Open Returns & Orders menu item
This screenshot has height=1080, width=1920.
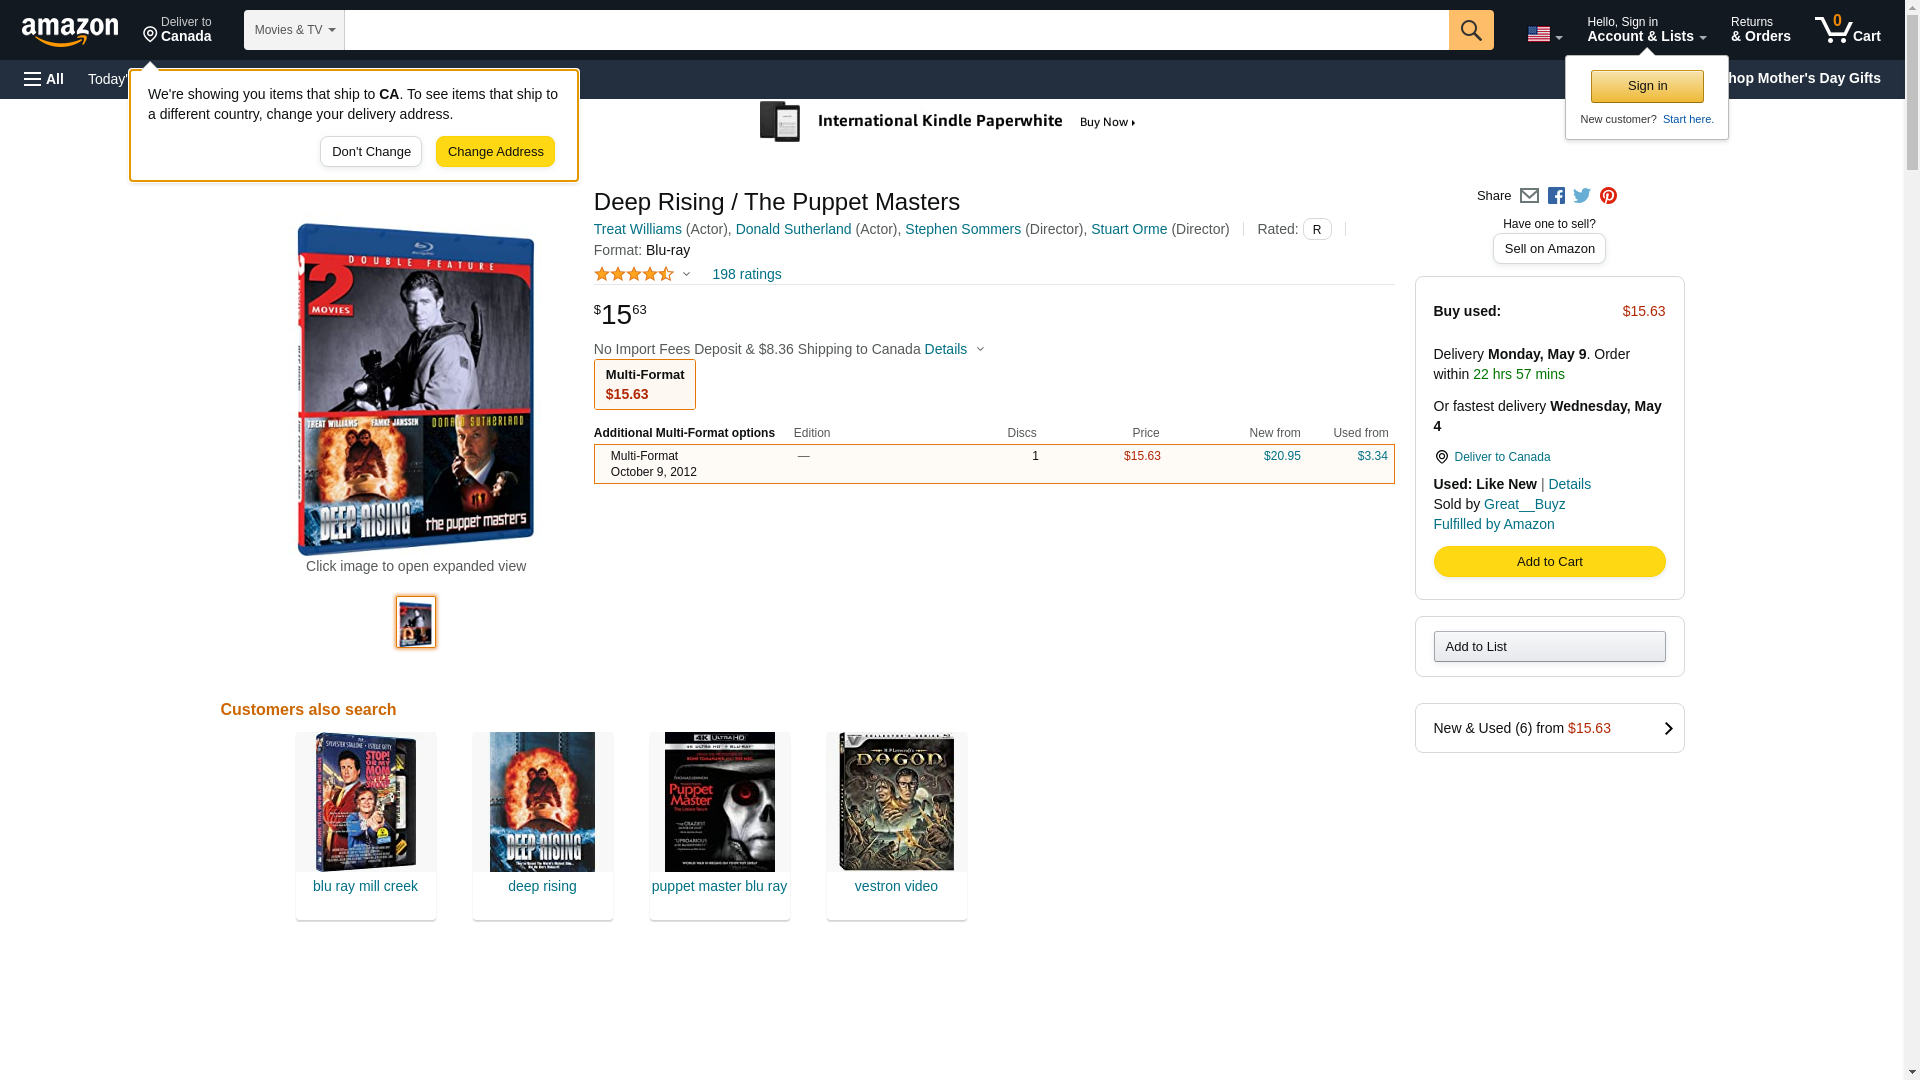[x=1760, y=29]
